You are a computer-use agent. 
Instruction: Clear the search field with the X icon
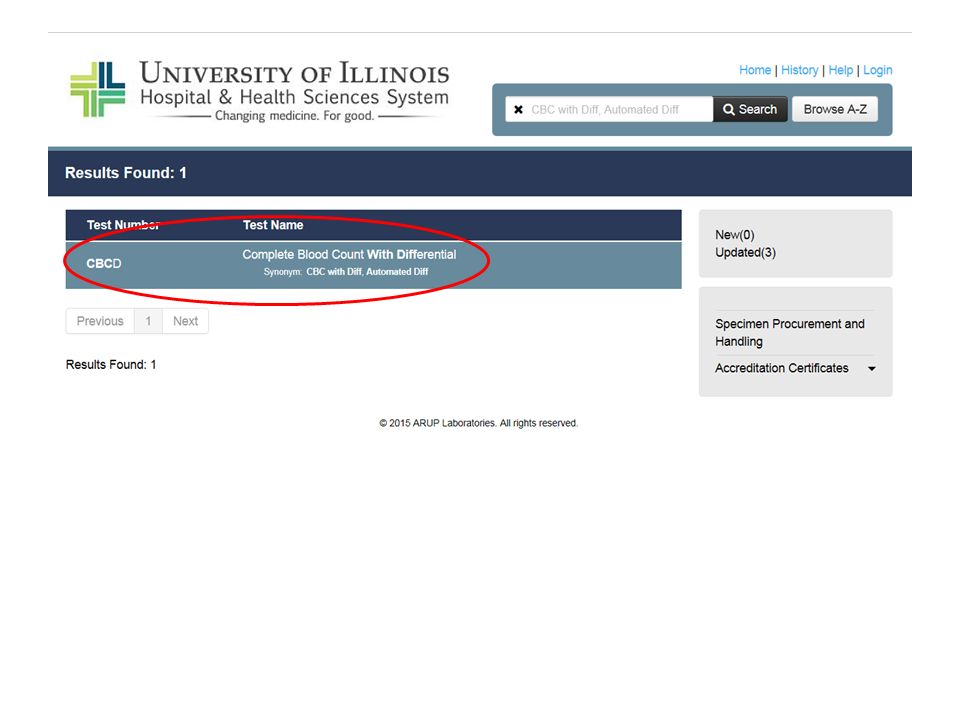click(519, 110)
